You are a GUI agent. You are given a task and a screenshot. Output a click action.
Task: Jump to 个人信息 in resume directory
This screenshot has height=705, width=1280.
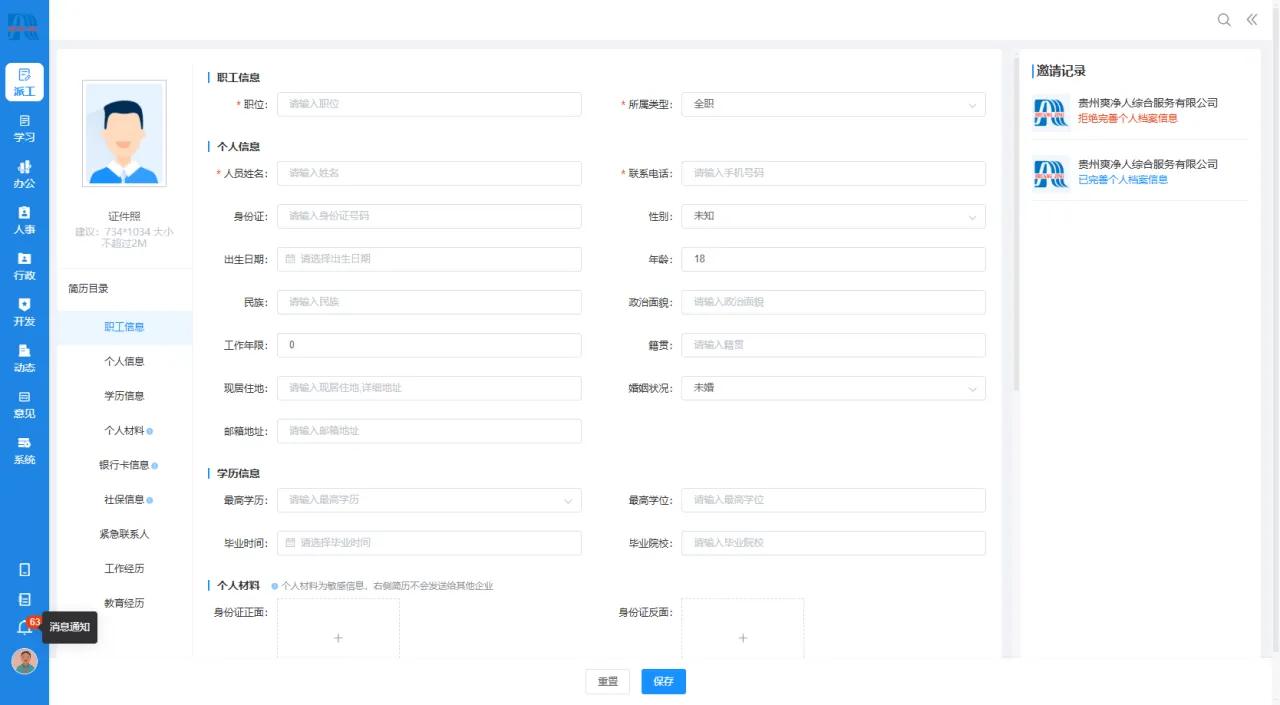point(124,361)
